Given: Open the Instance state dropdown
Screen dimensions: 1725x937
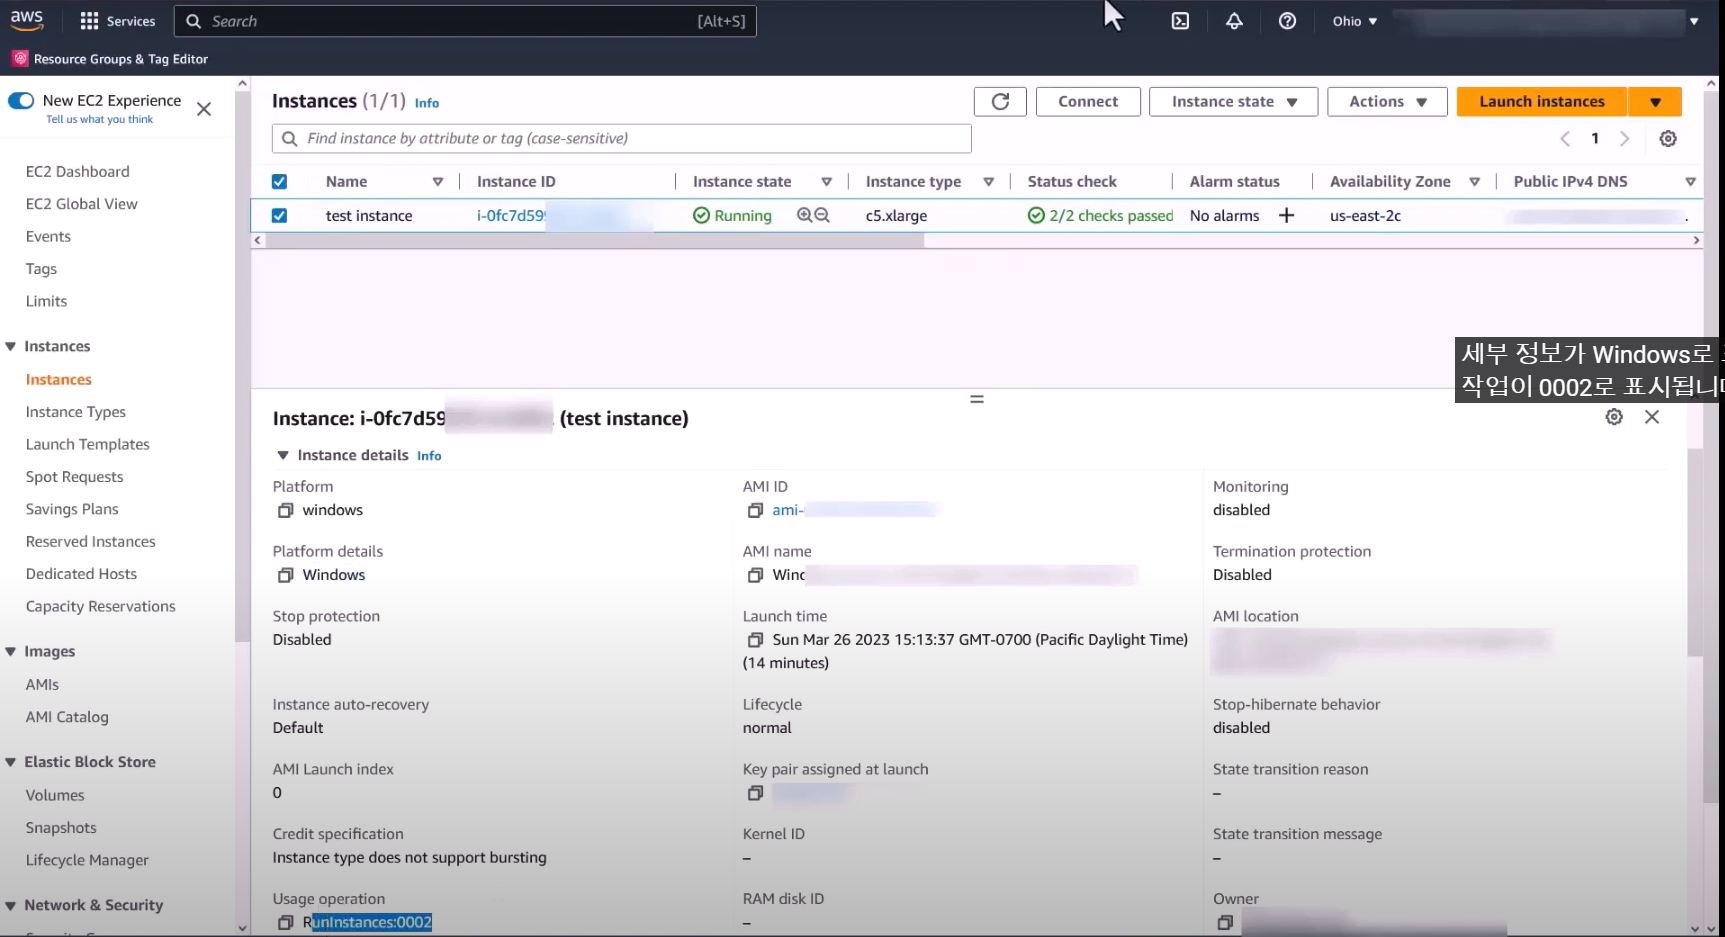Looking at the screenshot, I should (1233, 101).
